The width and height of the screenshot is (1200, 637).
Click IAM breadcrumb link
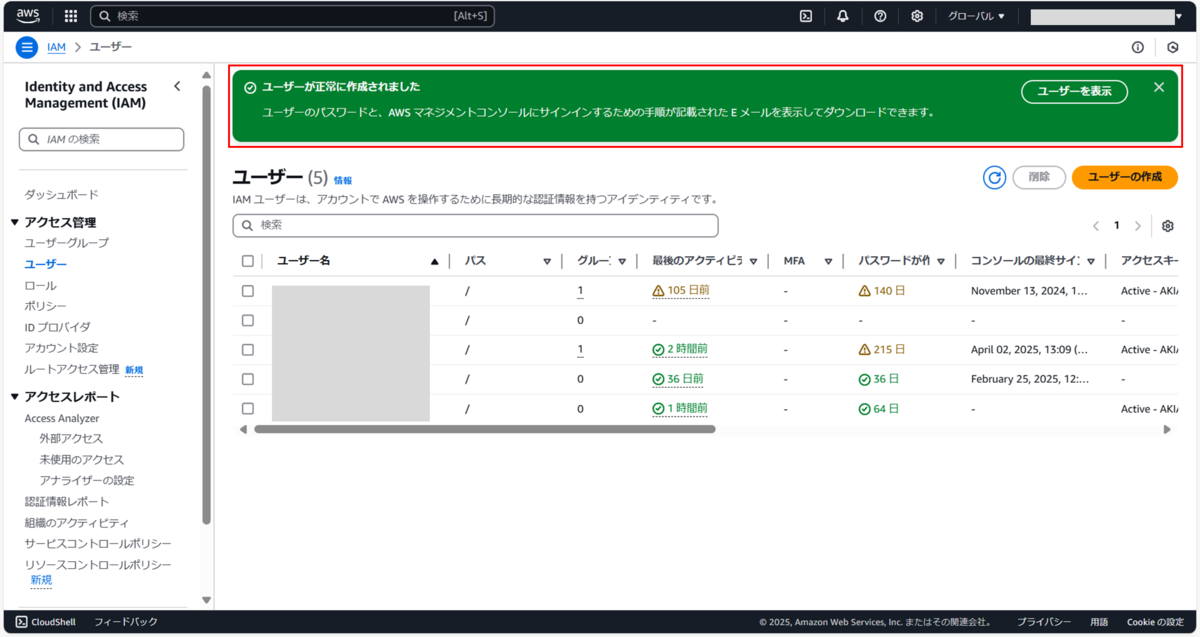pyautogui.click(x=57, y=47)
